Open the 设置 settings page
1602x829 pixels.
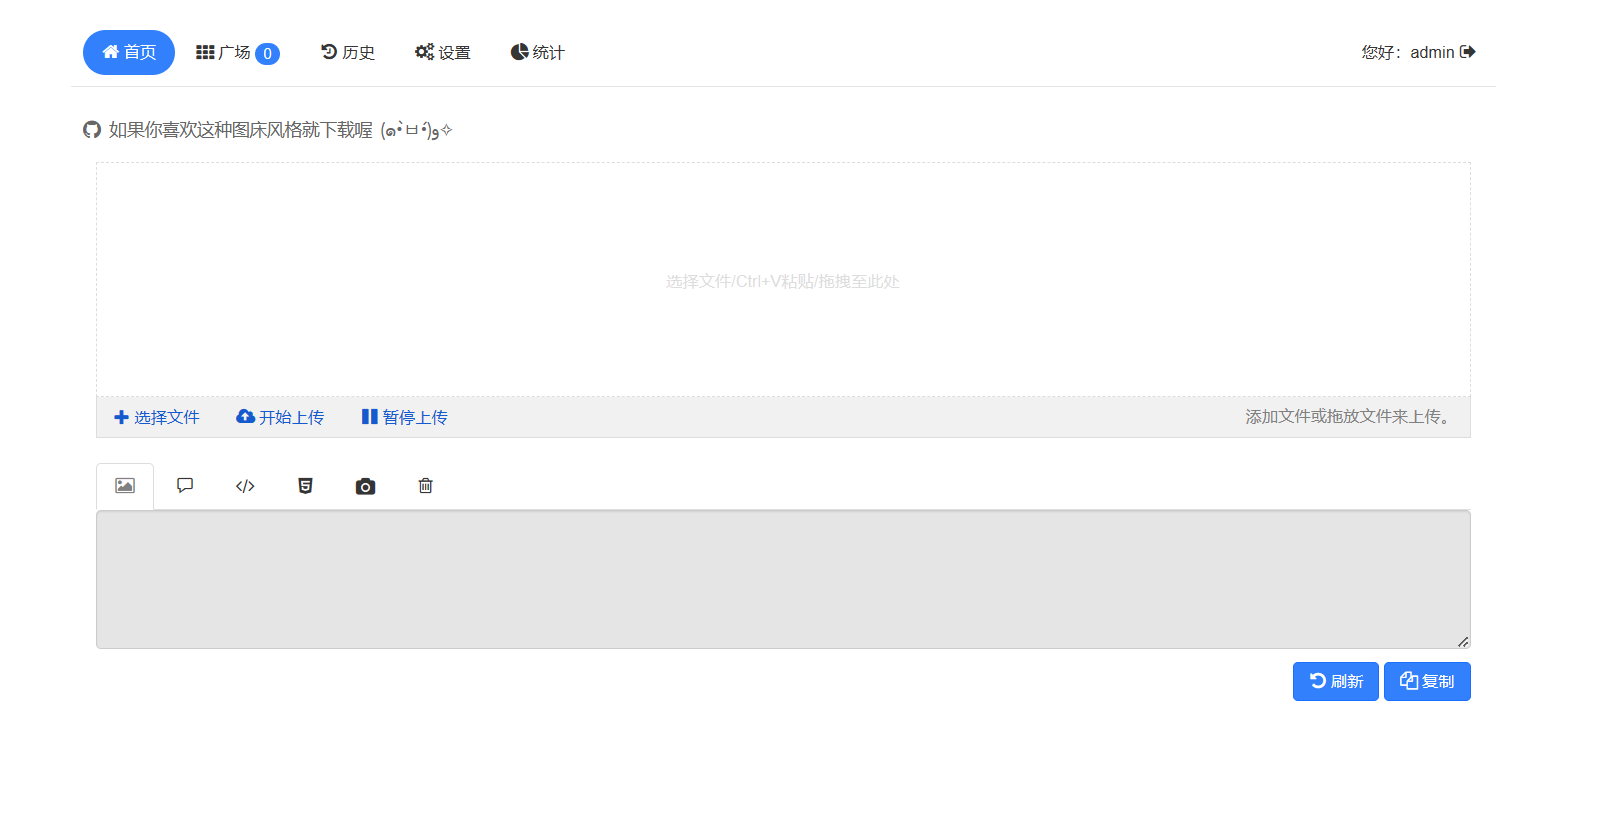(442, 52)
